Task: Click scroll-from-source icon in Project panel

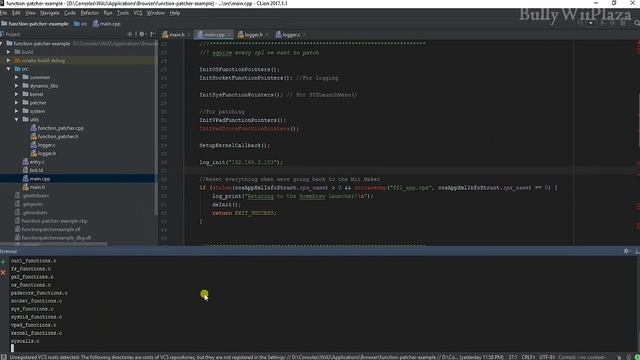Action: click(130, 35)
